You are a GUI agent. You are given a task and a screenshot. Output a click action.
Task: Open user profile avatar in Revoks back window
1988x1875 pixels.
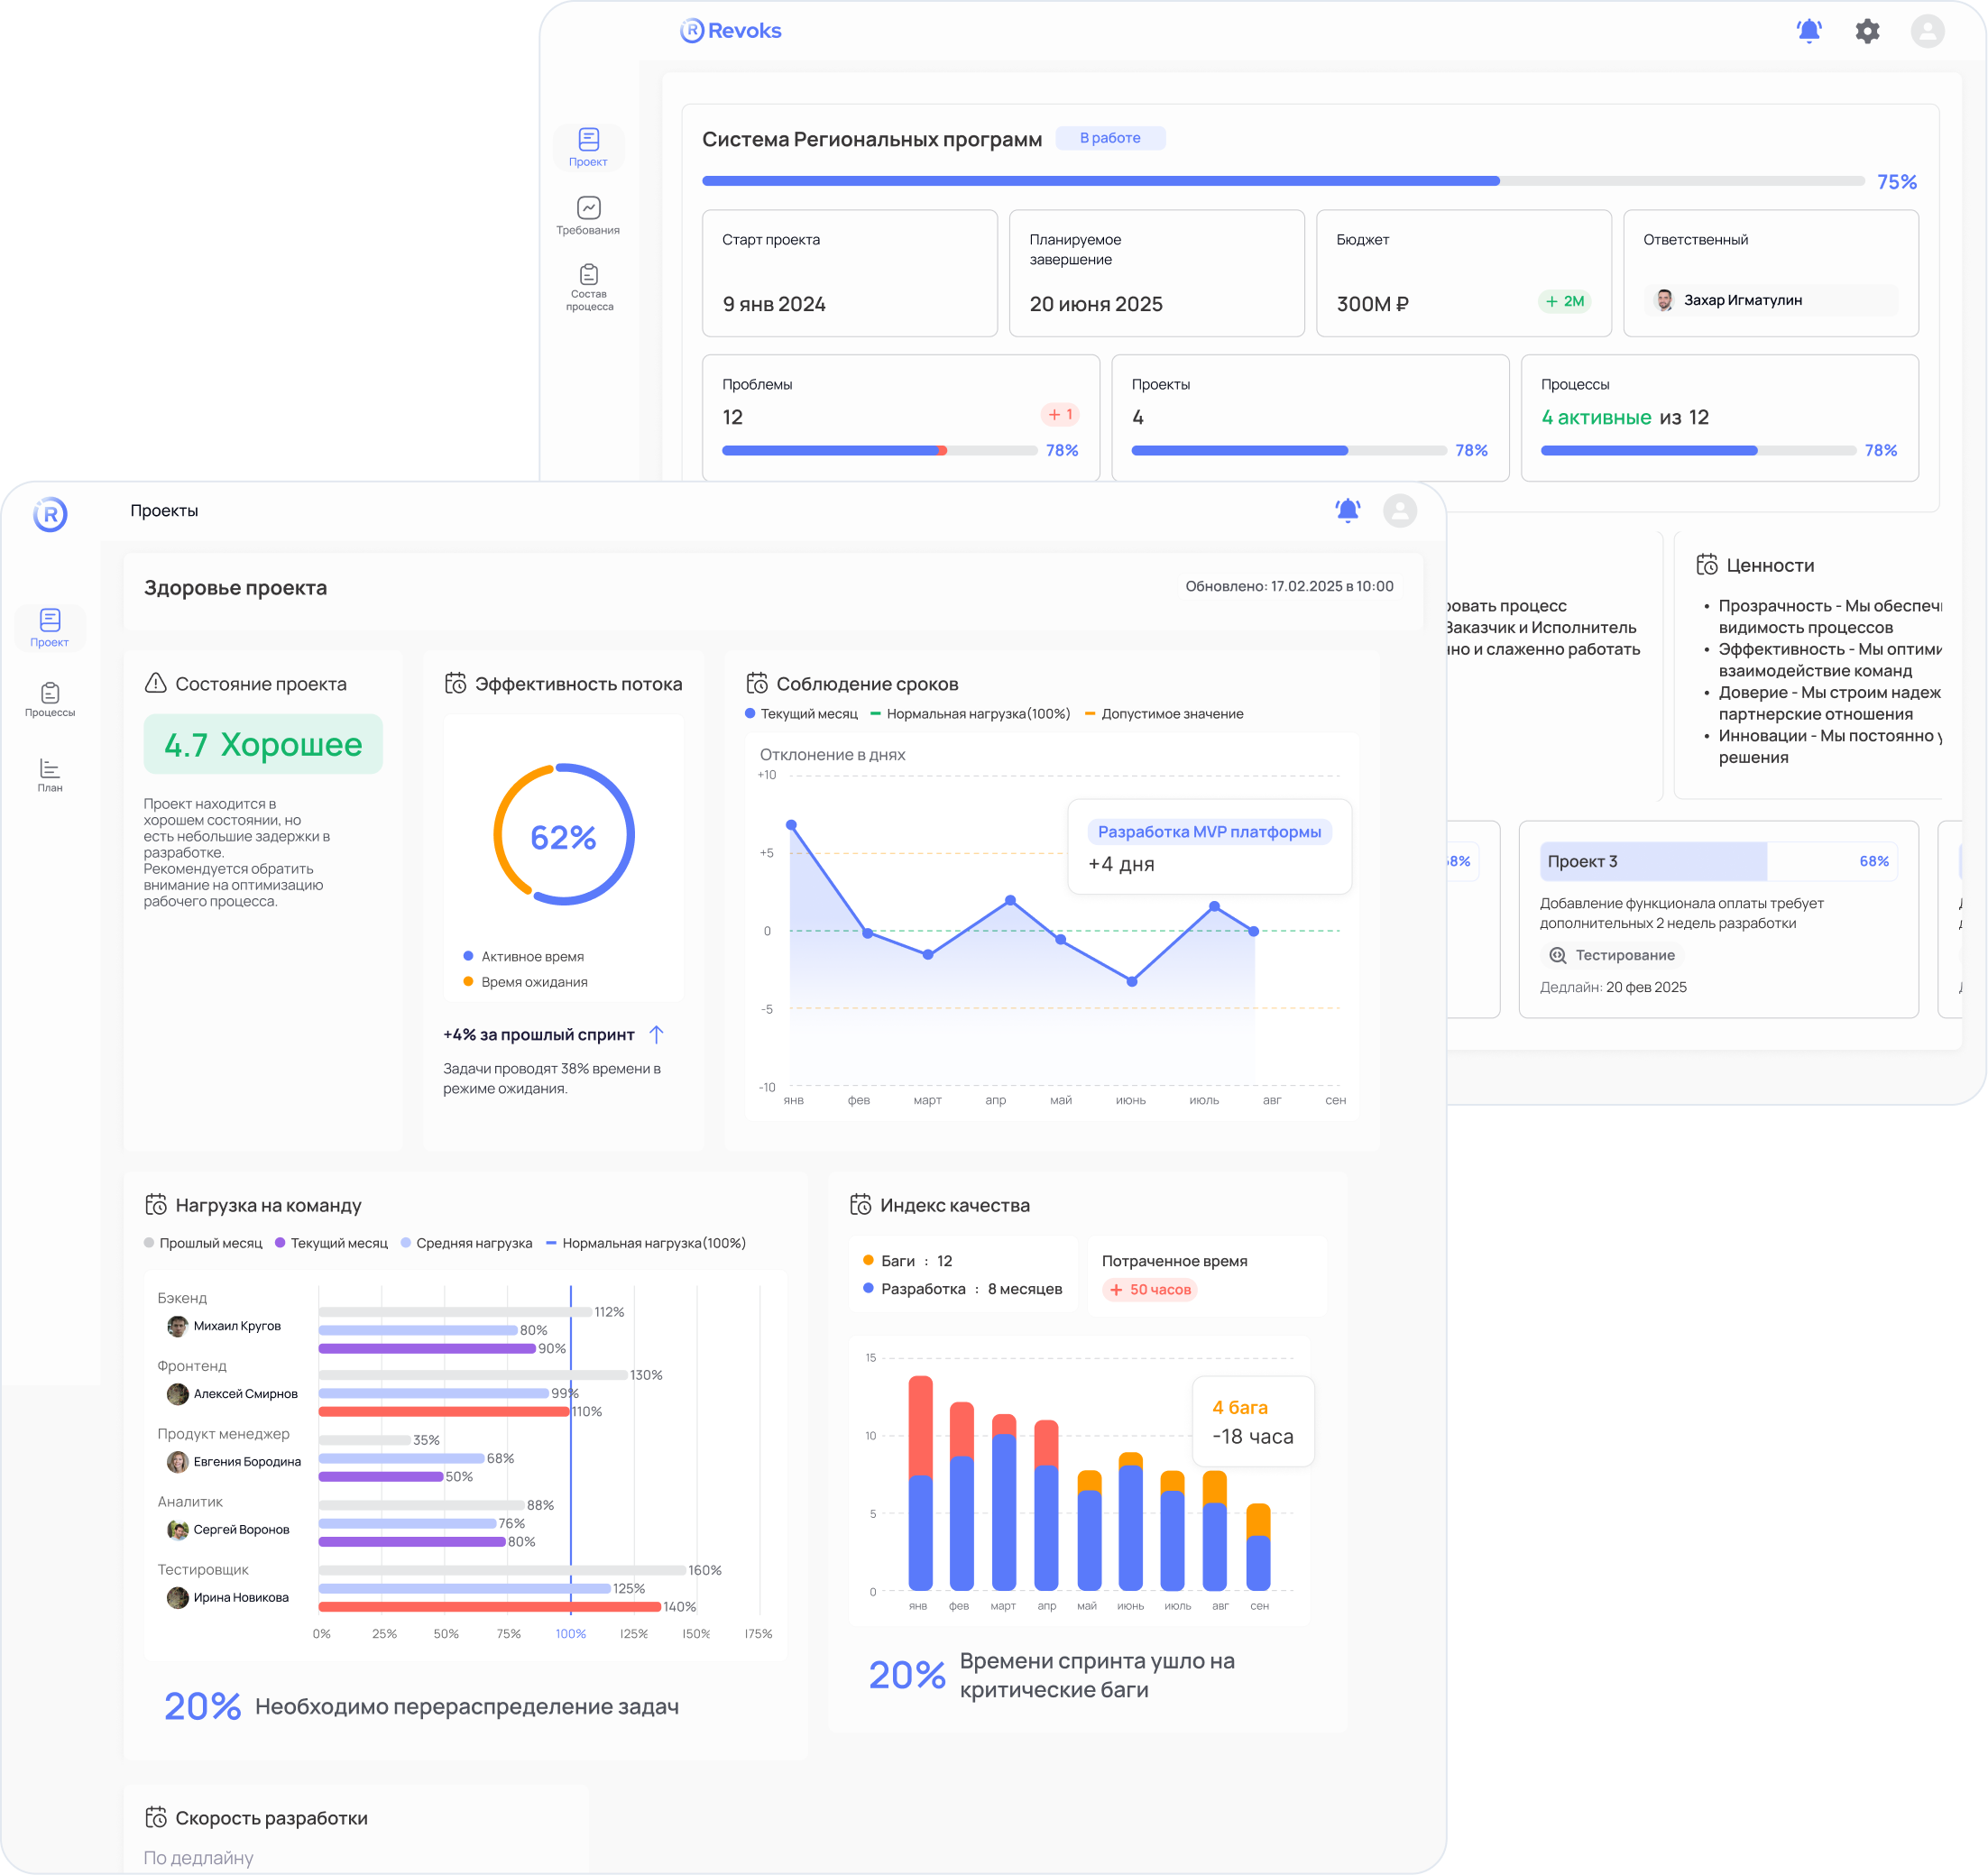click(x=1926, y=31)
